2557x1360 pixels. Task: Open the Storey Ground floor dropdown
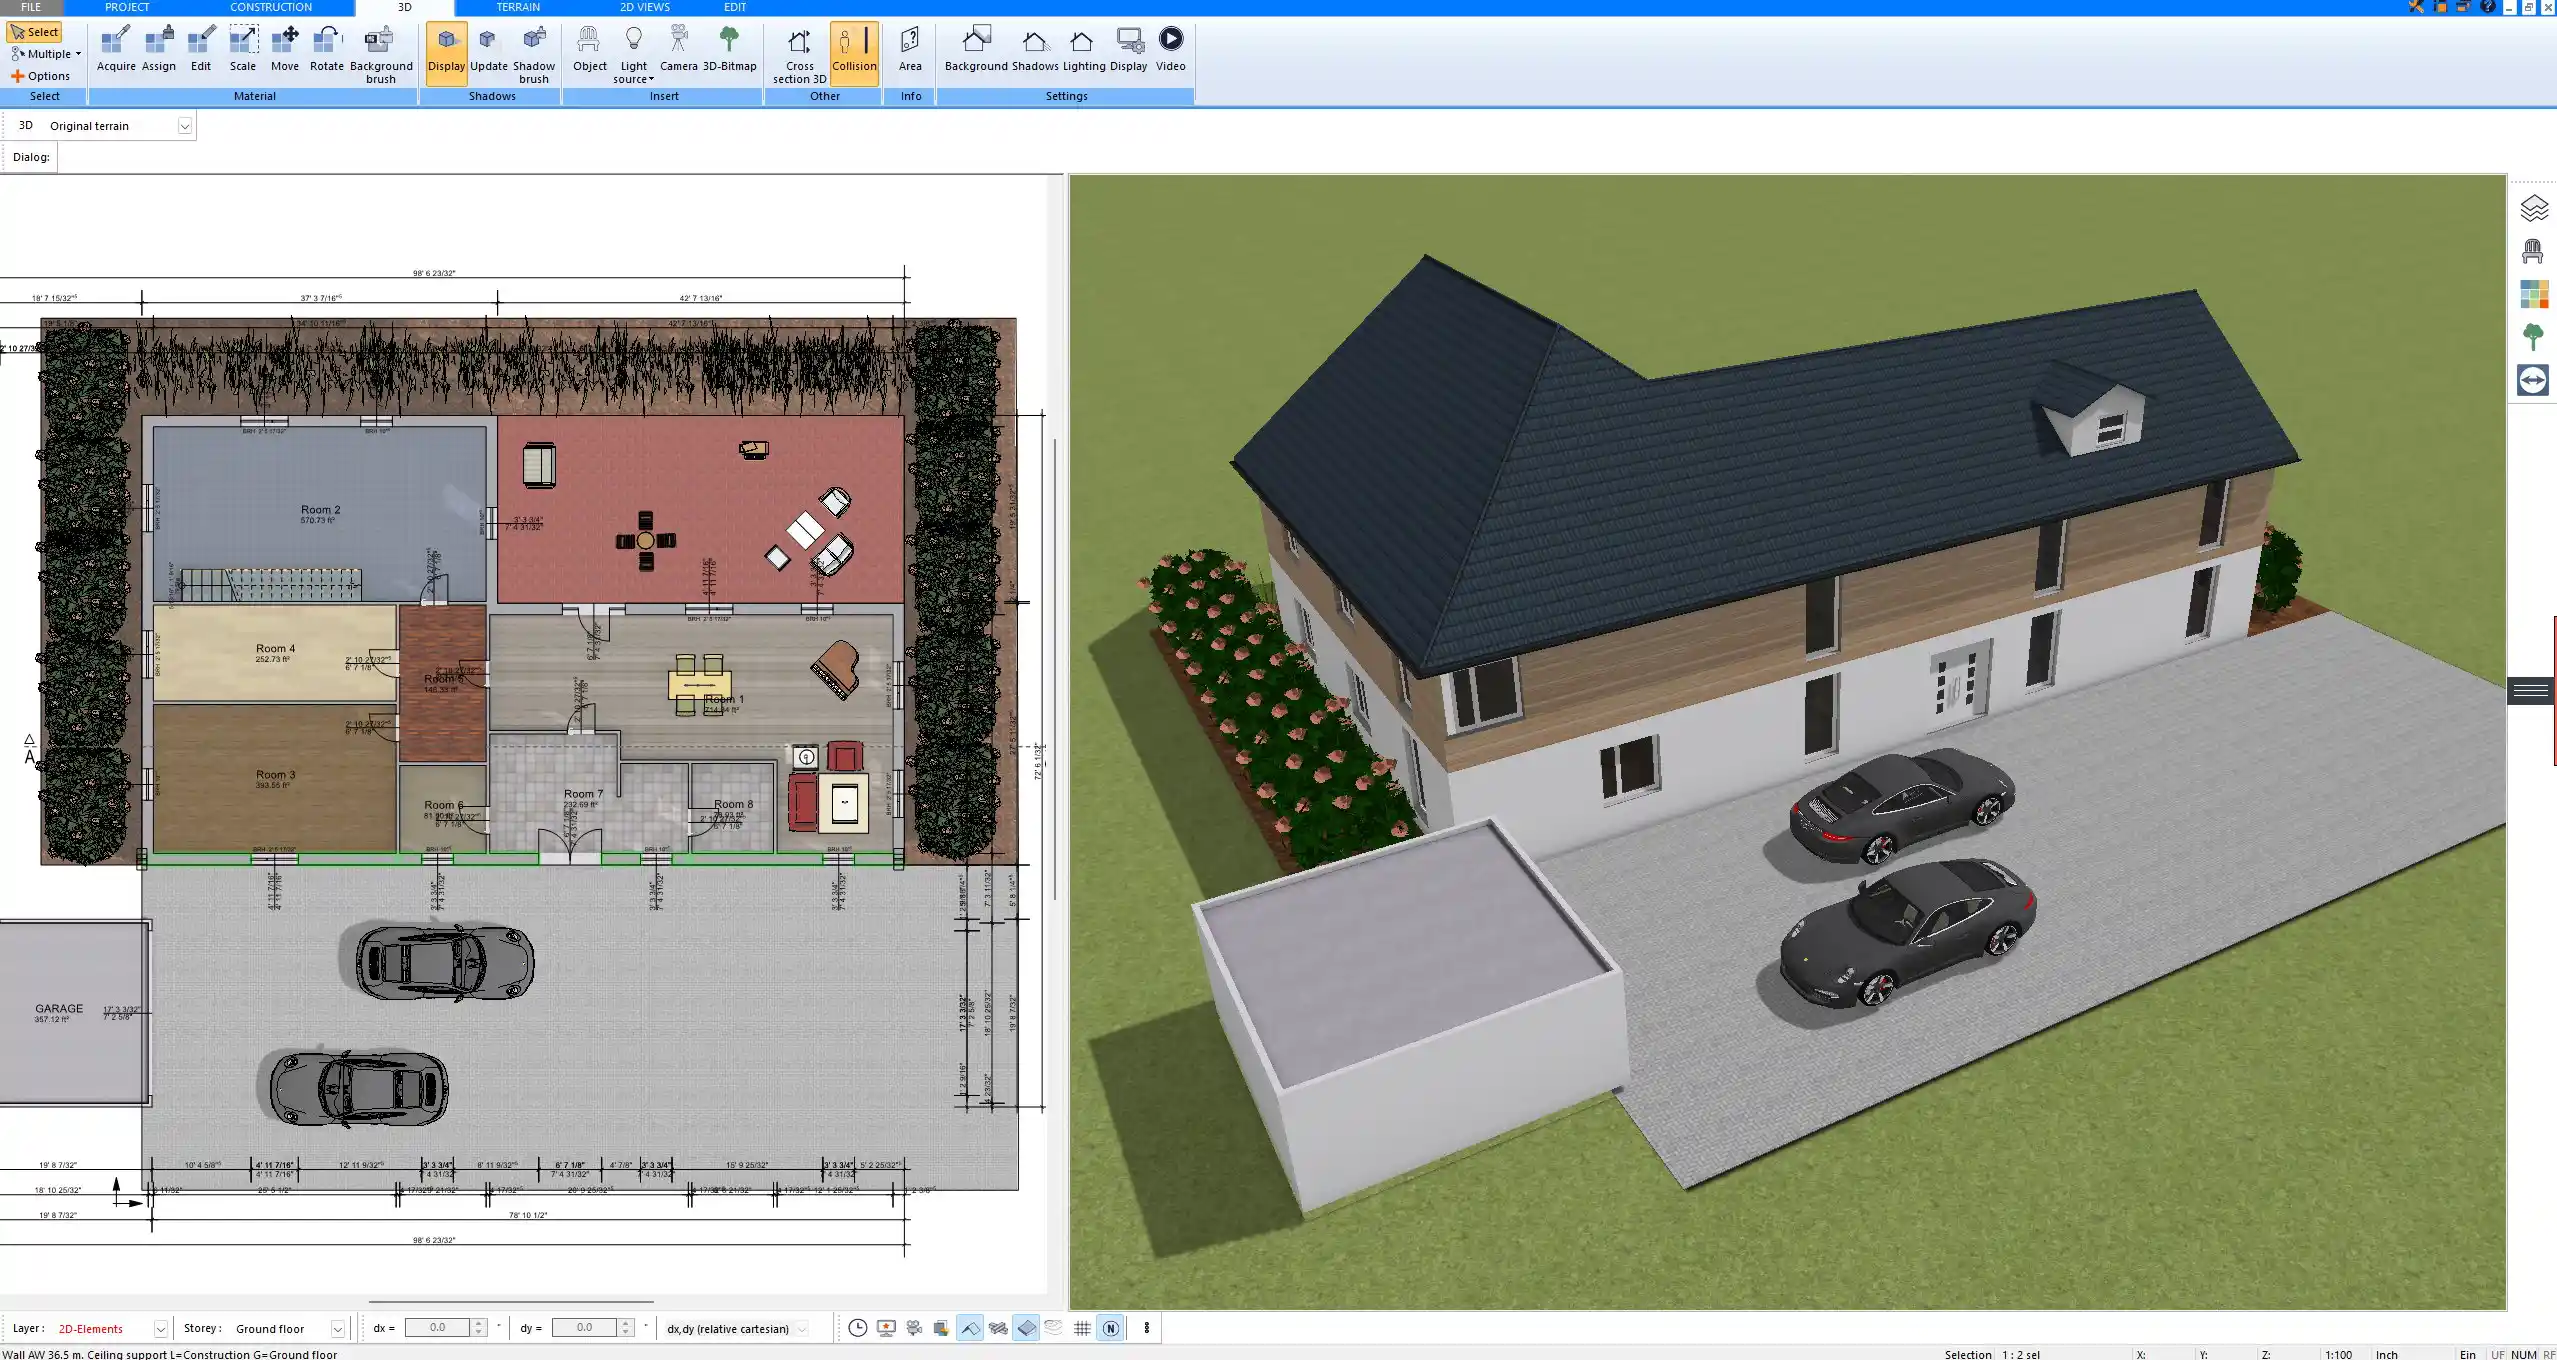338,1329
